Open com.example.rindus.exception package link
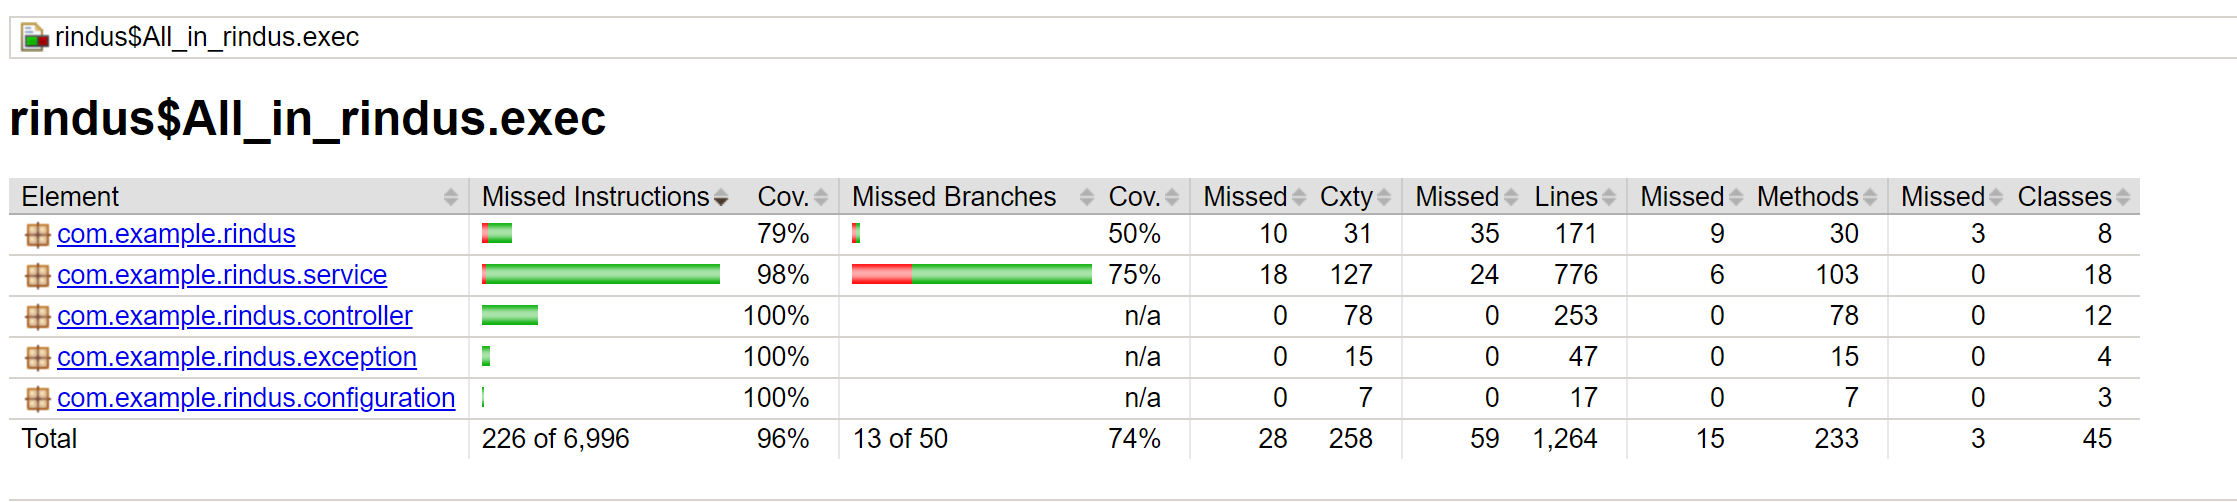The height and width of the screenshot is (502, 2237). tap(237, 357)
